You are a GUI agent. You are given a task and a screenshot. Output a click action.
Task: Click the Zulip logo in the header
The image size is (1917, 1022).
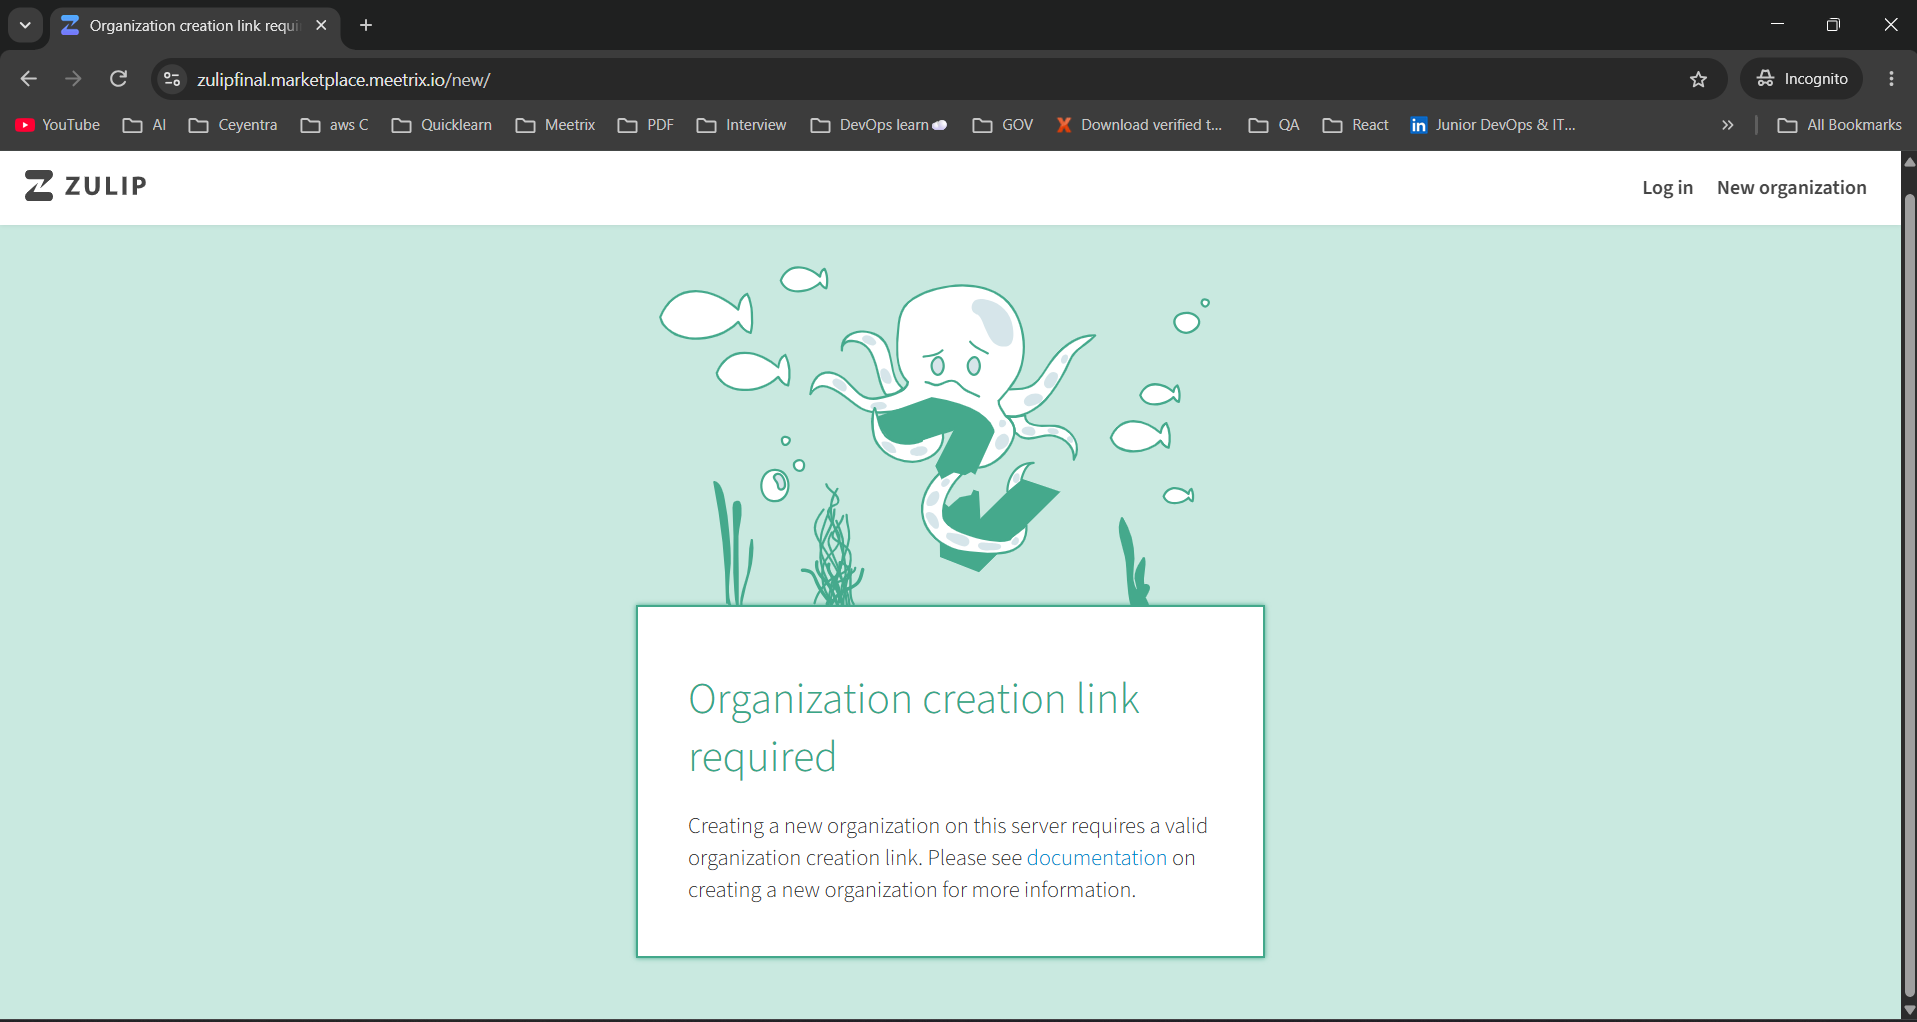[x=86, y=186]
